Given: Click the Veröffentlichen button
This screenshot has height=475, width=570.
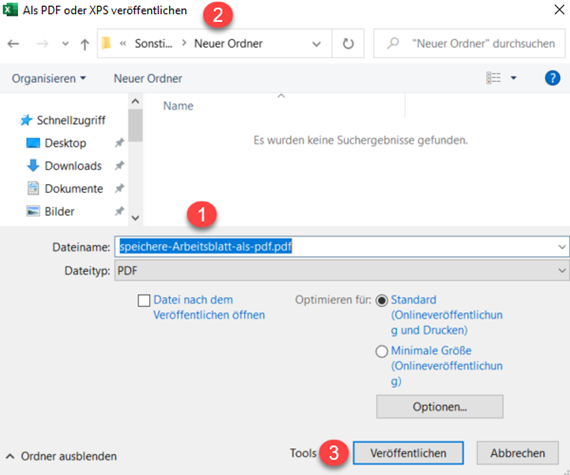Looking at the screenshot, I should (x=408, y=453).
